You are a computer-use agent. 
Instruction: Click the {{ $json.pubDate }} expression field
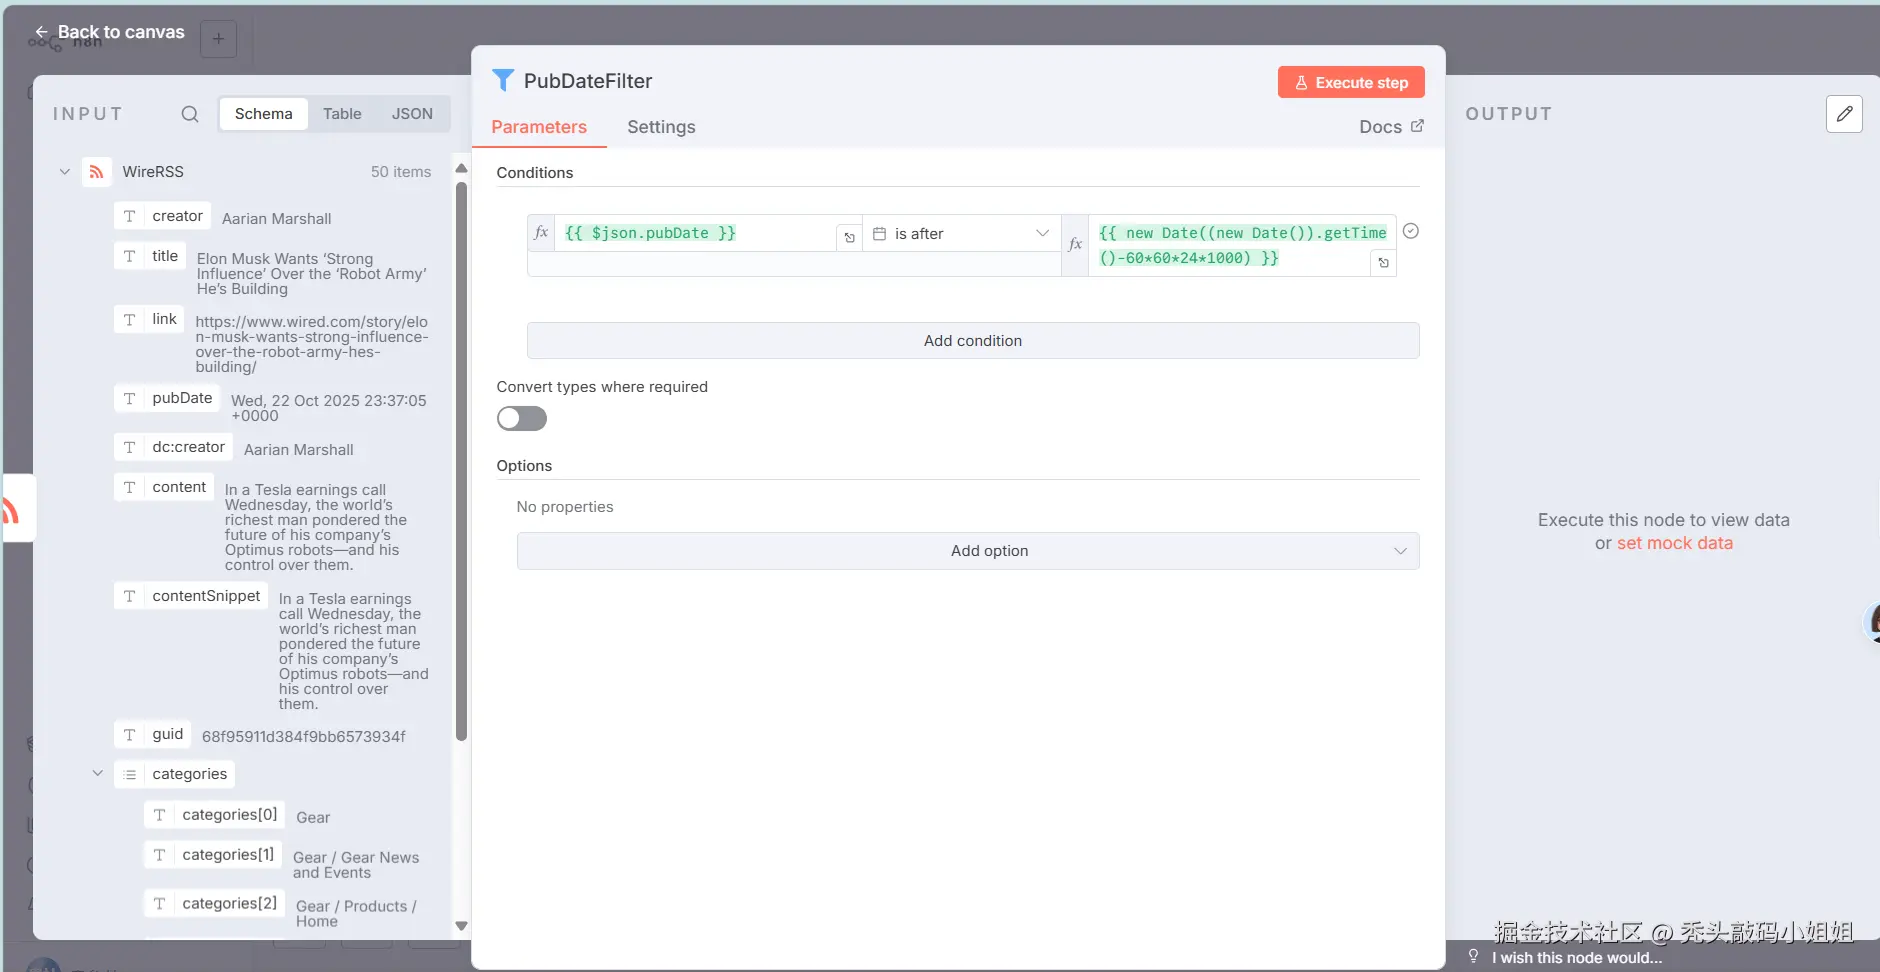pyautogui.click(x=696, y=233)
